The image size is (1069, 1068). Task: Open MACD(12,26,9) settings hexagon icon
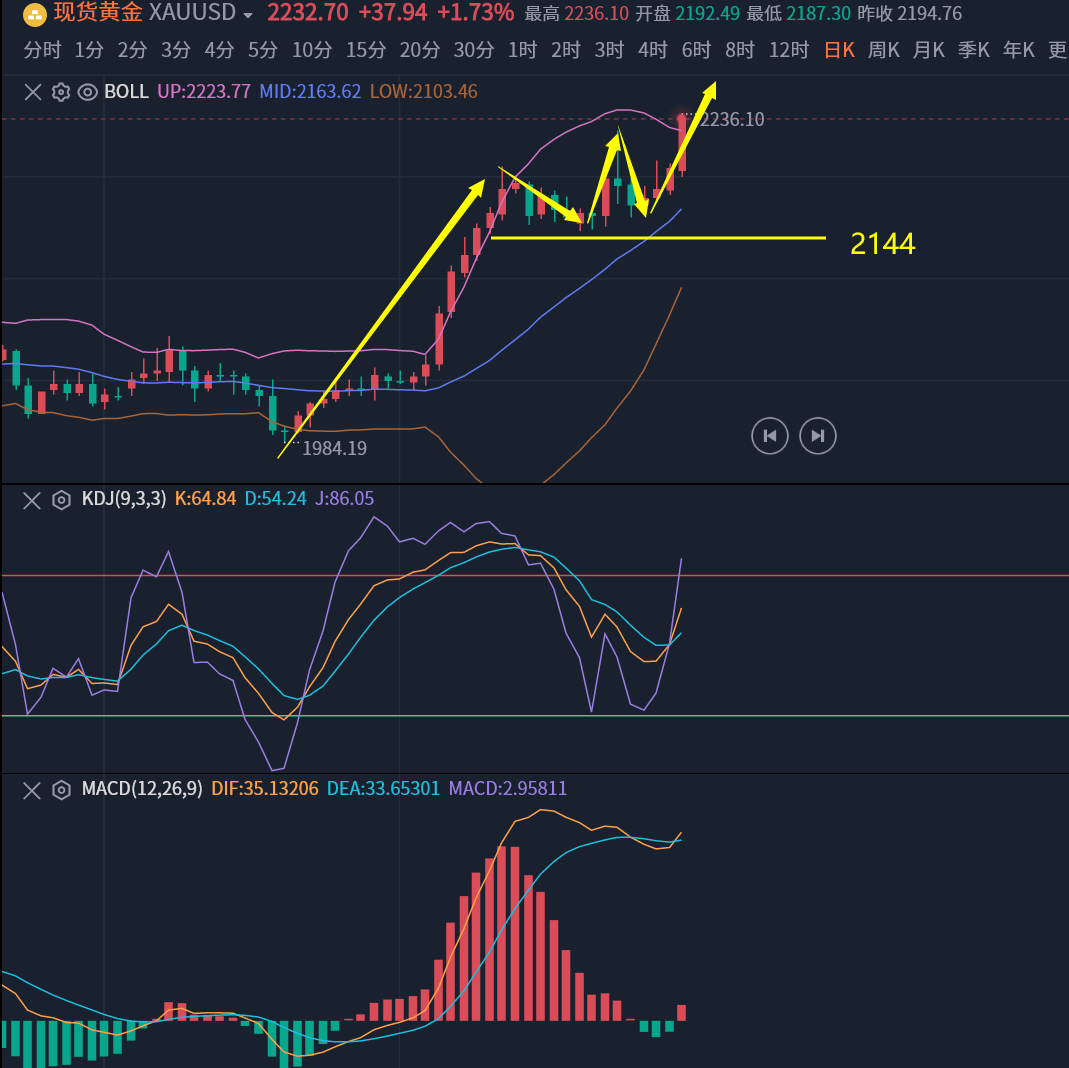(61, 790)
